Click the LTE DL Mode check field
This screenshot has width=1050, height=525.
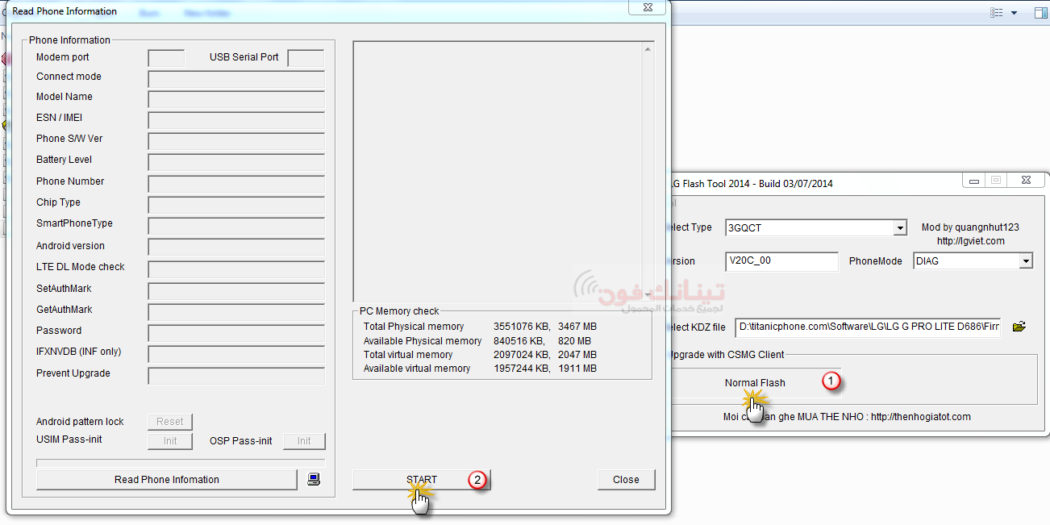(x=236, y=269)
